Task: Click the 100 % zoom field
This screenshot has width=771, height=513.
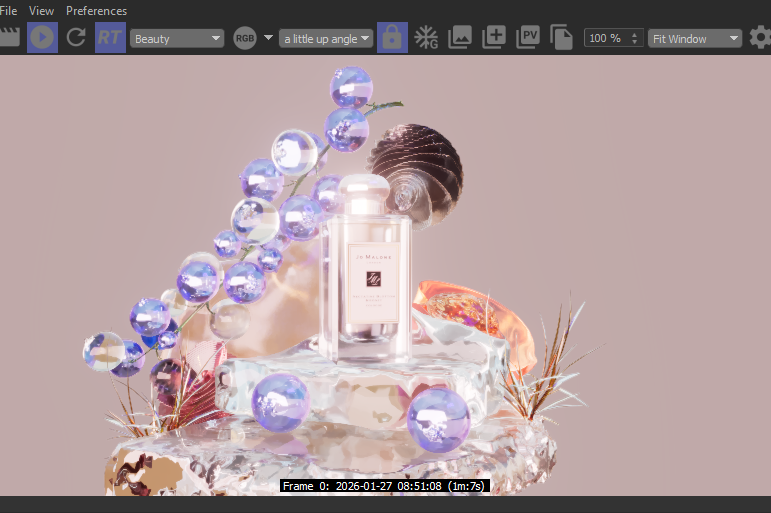Action: point(605,38)
